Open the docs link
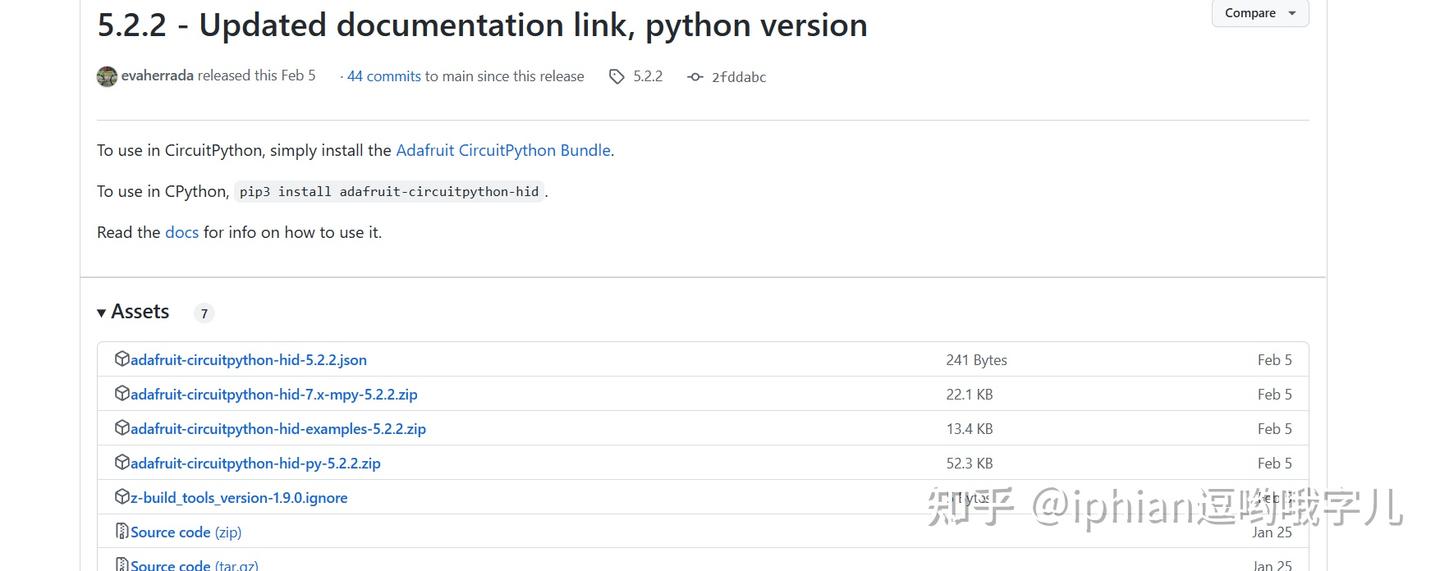The image size is (1440, 571). click(x=181, y=232)
